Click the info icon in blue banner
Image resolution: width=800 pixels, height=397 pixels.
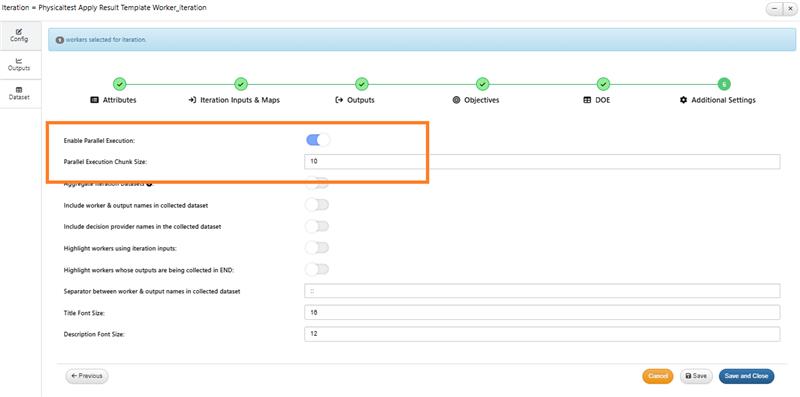[x=60, y=40]
